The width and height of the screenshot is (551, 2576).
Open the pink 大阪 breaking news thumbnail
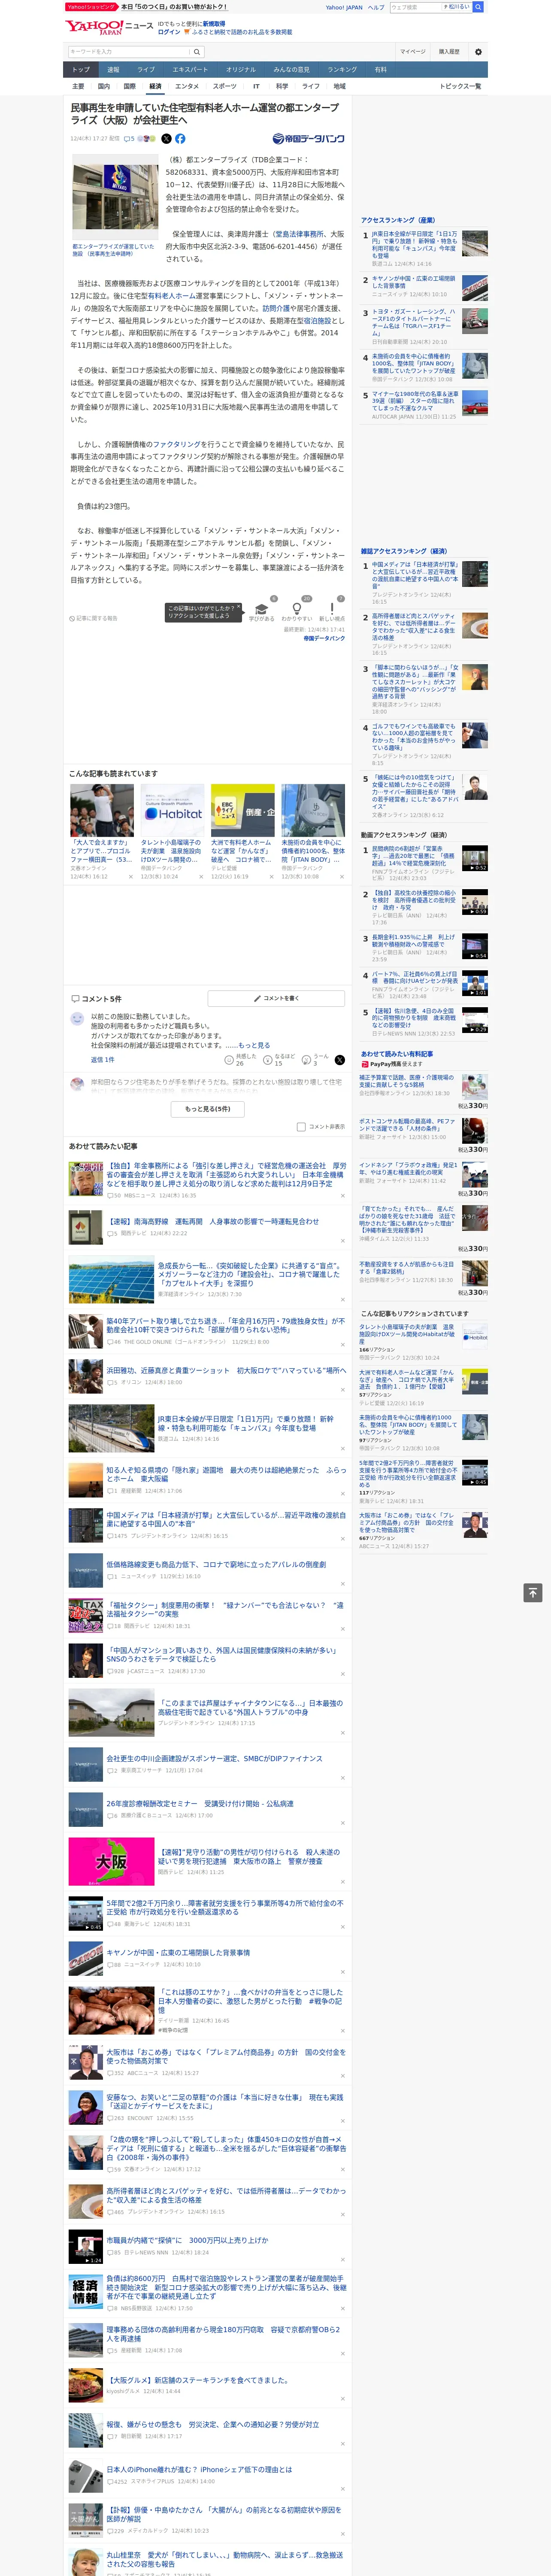(111, 1861)
